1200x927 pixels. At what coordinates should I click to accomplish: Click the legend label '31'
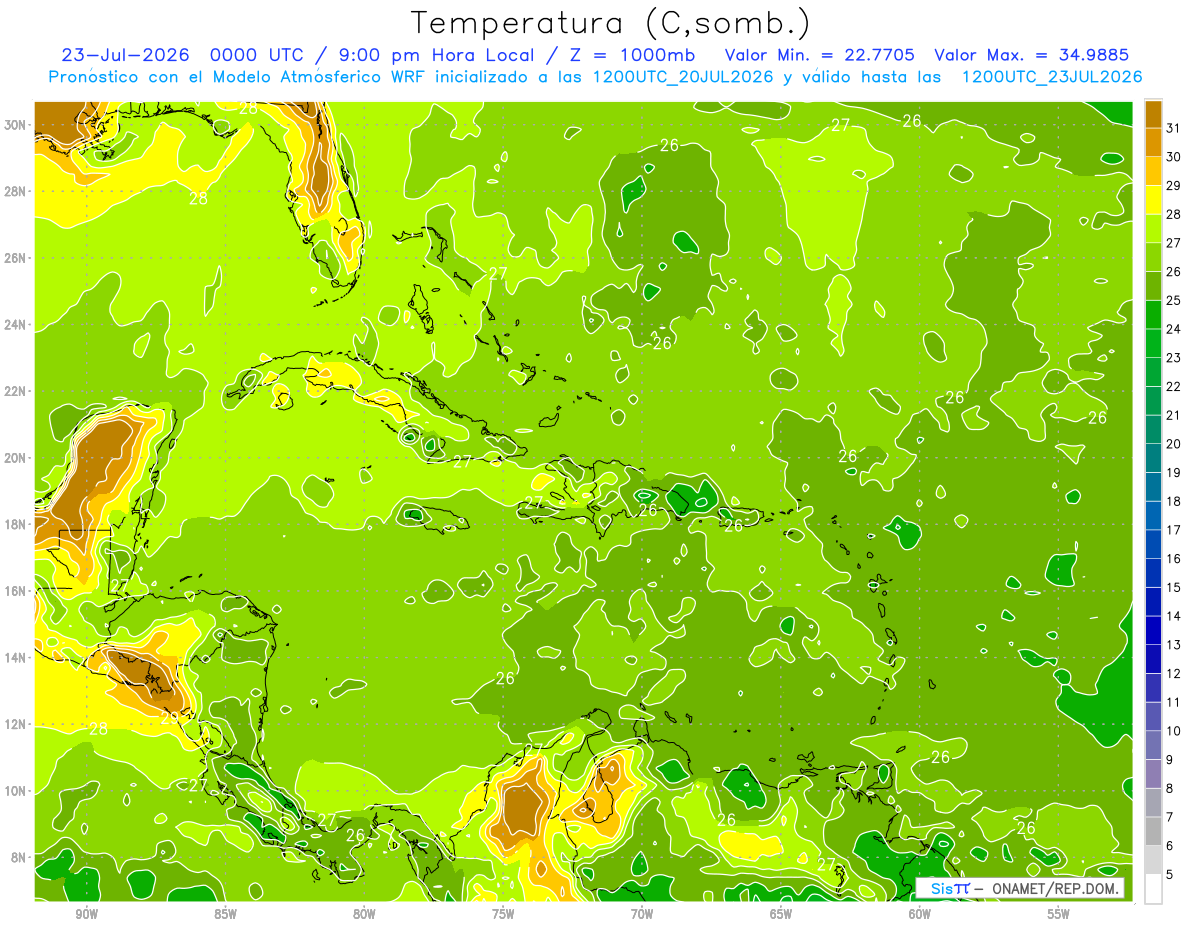(x=1173, y=128)
